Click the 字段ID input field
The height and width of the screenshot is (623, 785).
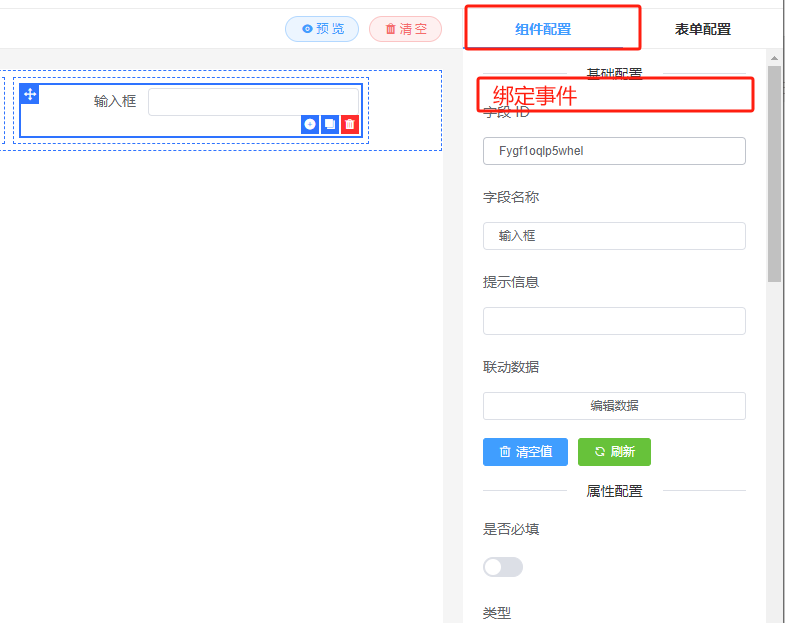(x=614, y=151)
